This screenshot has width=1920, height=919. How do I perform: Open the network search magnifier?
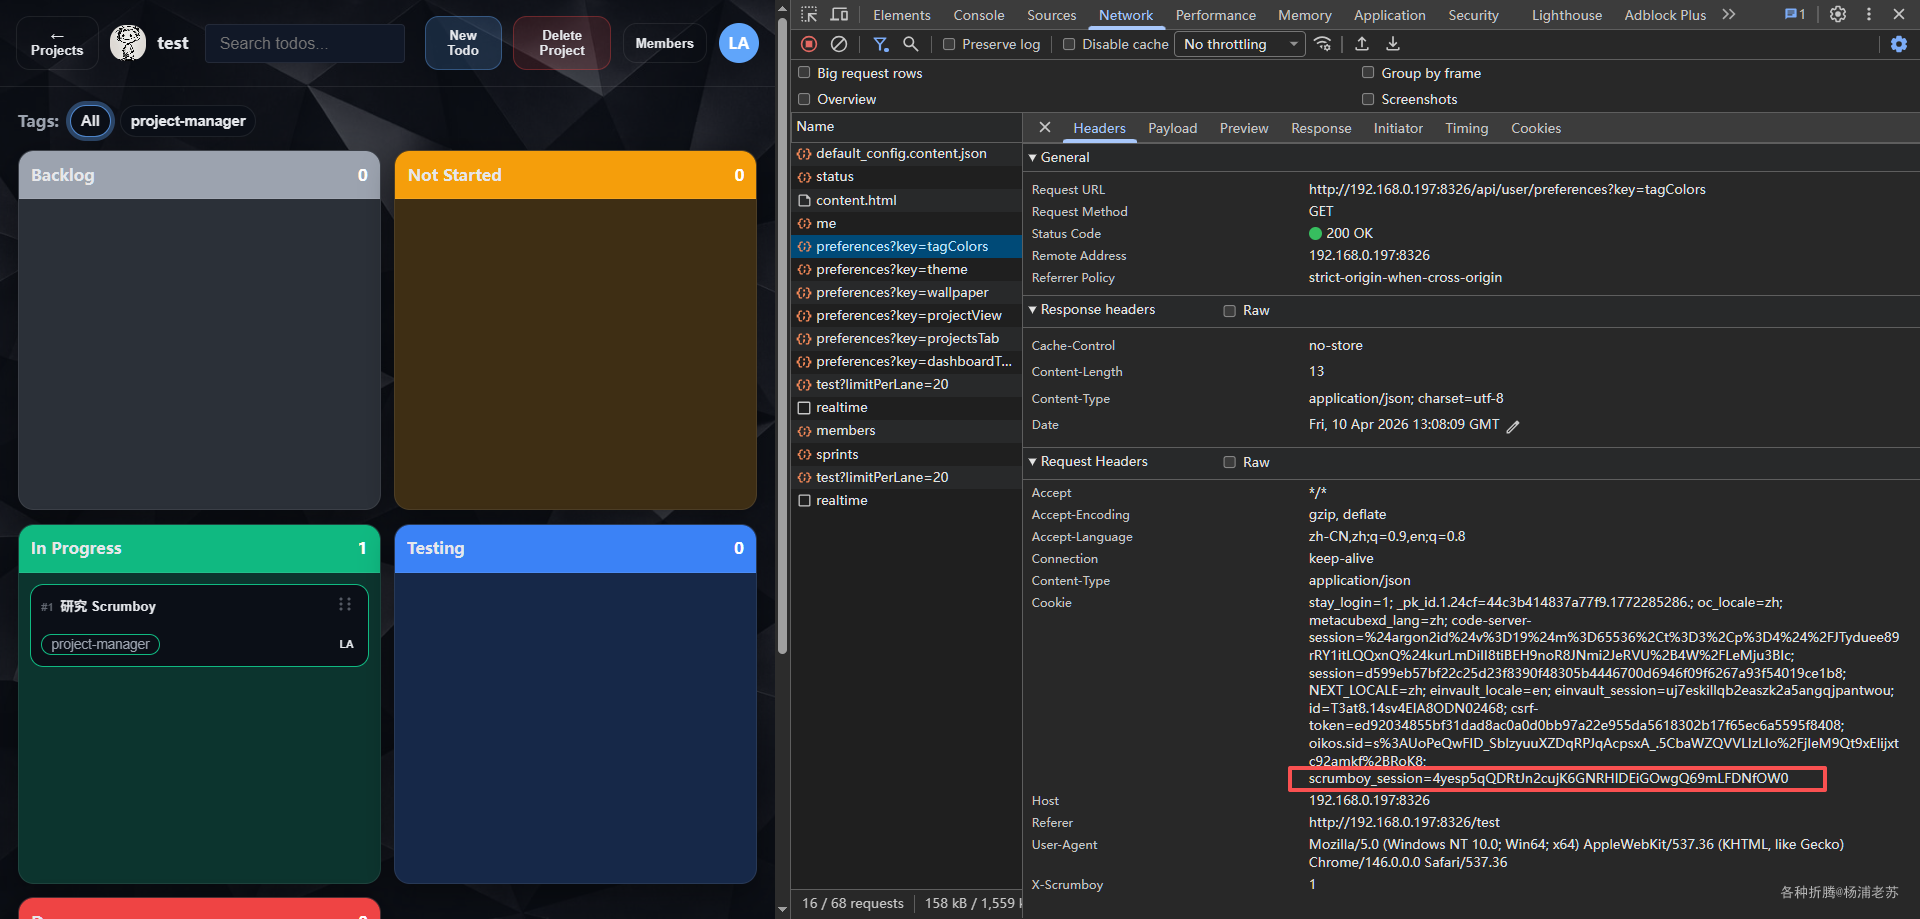910,44
